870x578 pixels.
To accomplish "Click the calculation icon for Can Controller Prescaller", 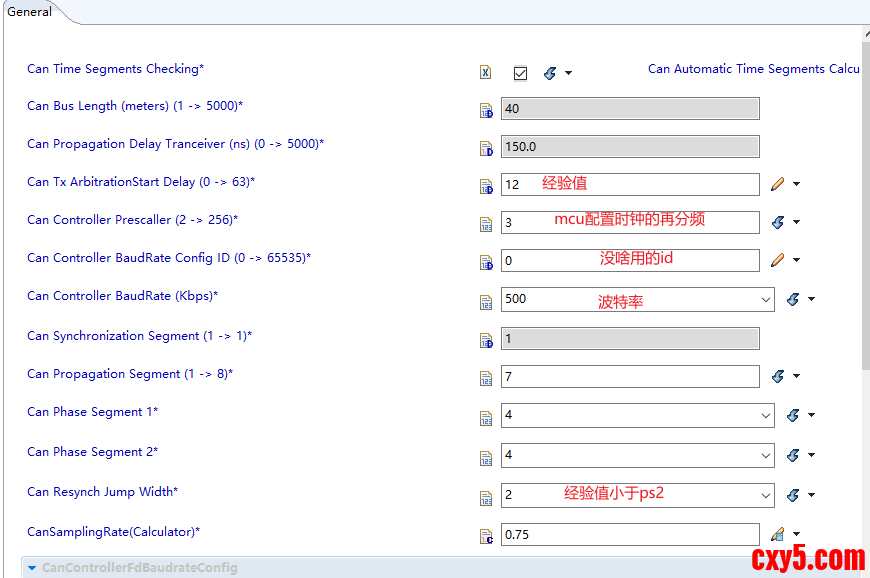I will (x=778, y=222).
